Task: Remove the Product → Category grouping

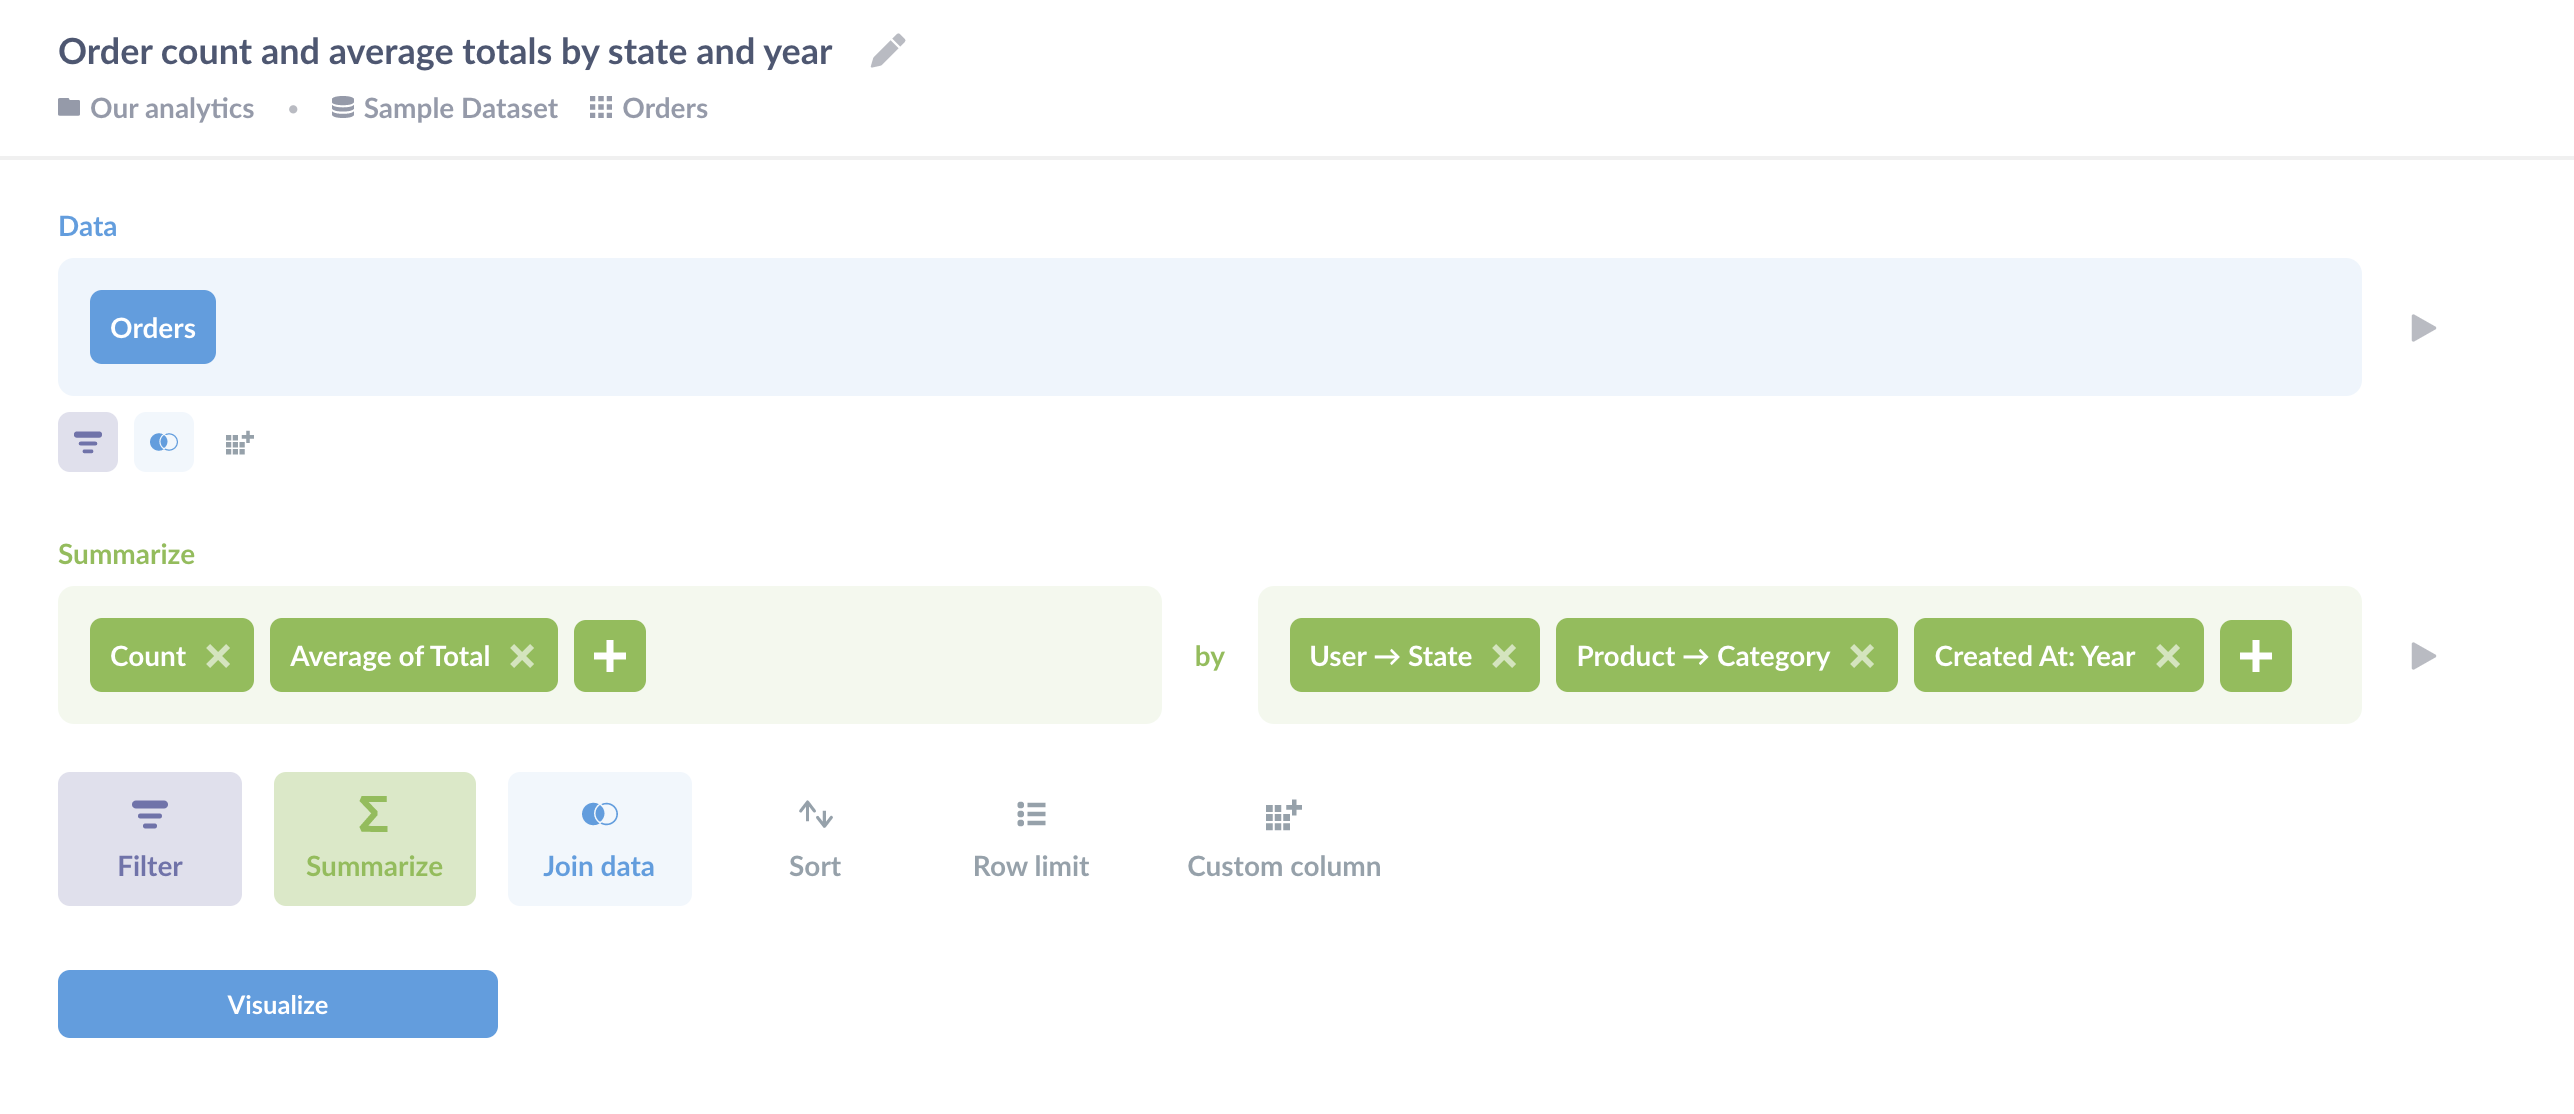Action: click(x=1862, y=656)
